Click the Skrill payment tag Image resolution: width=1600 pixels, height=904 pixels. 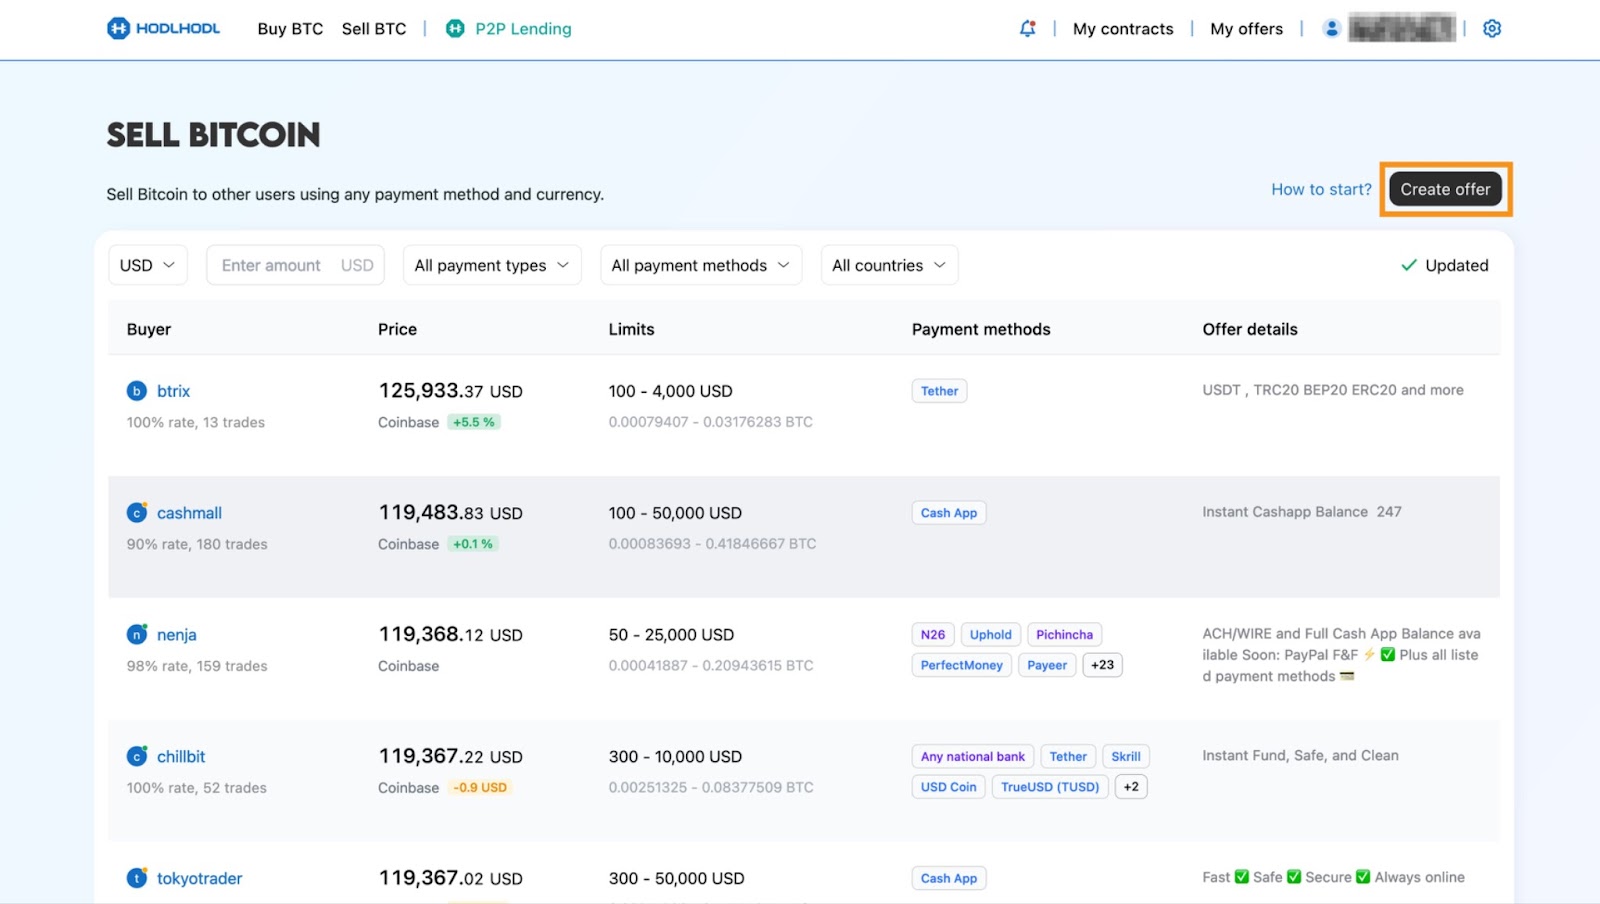[1126, 757]
